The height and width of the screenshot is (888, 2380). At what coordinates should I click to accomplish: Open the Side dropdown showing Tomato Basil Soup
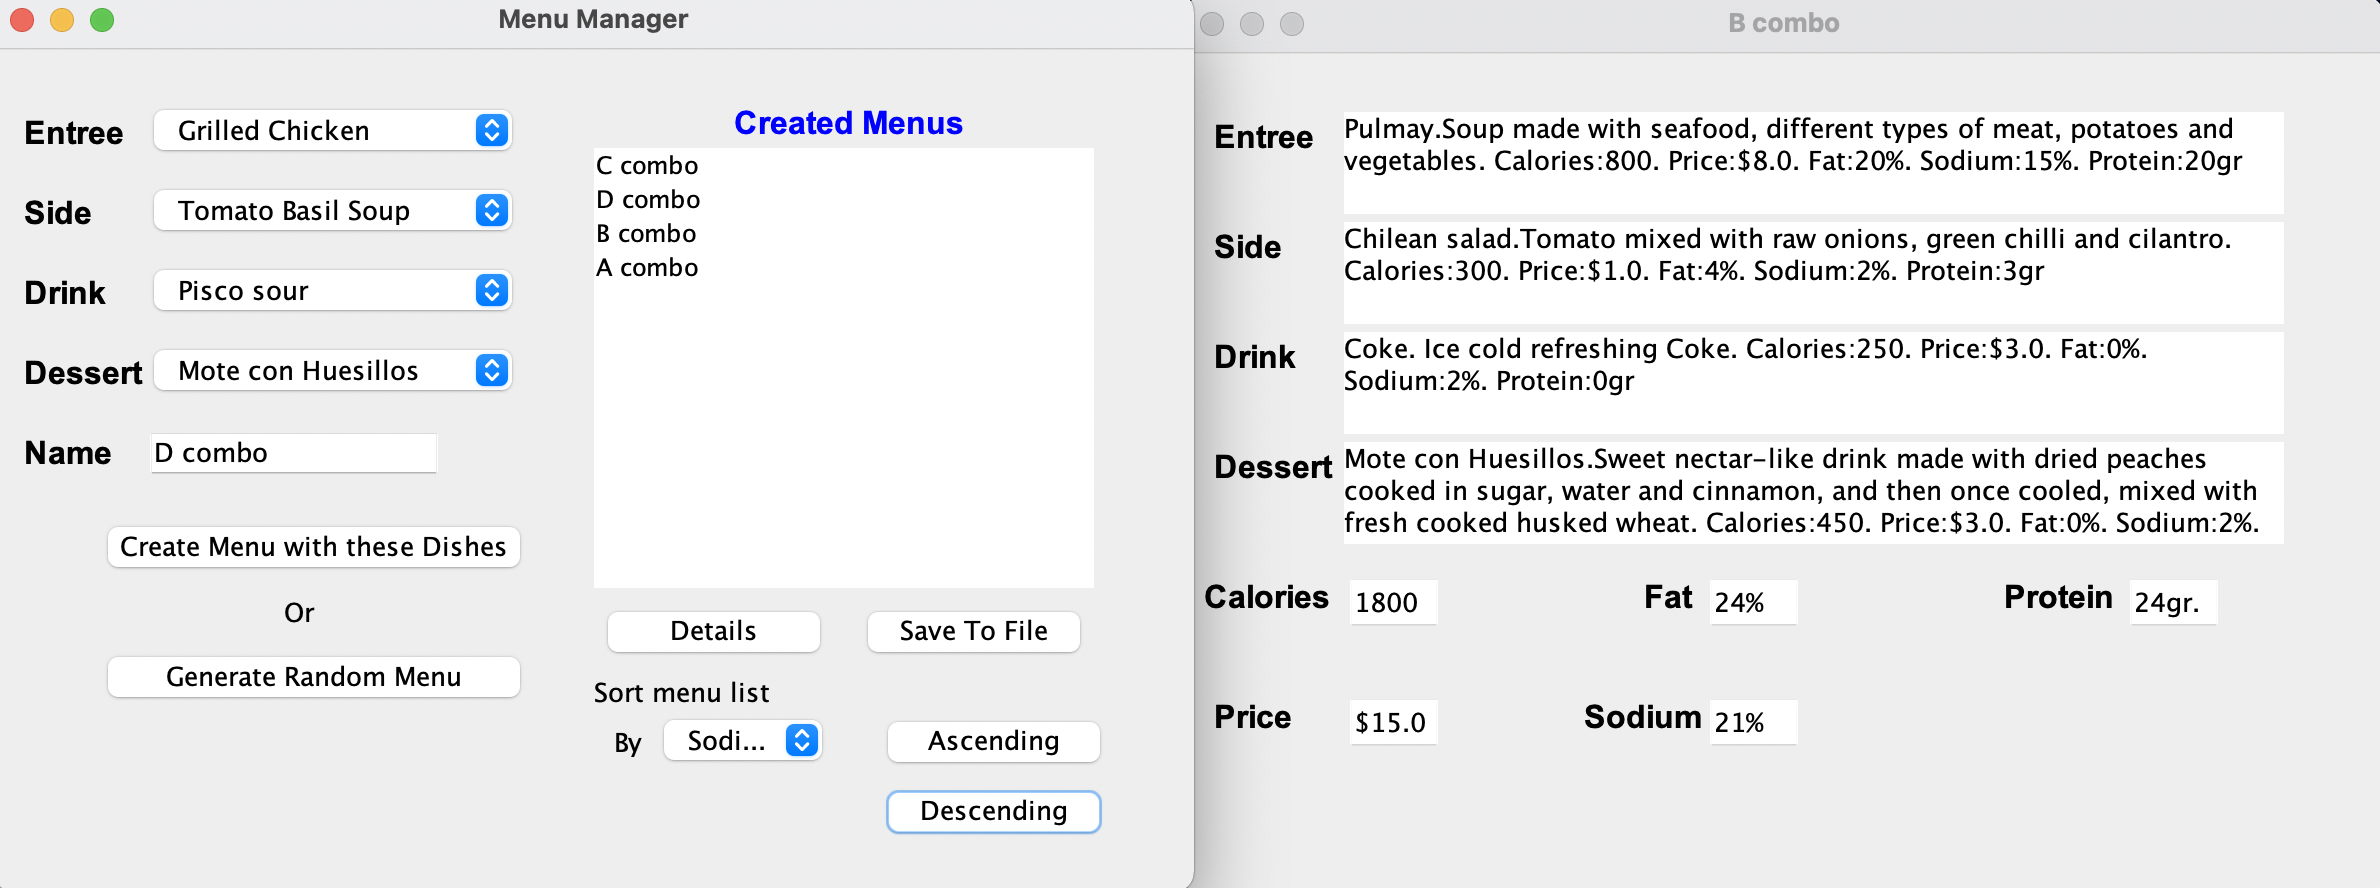click(x=333, y=210)
